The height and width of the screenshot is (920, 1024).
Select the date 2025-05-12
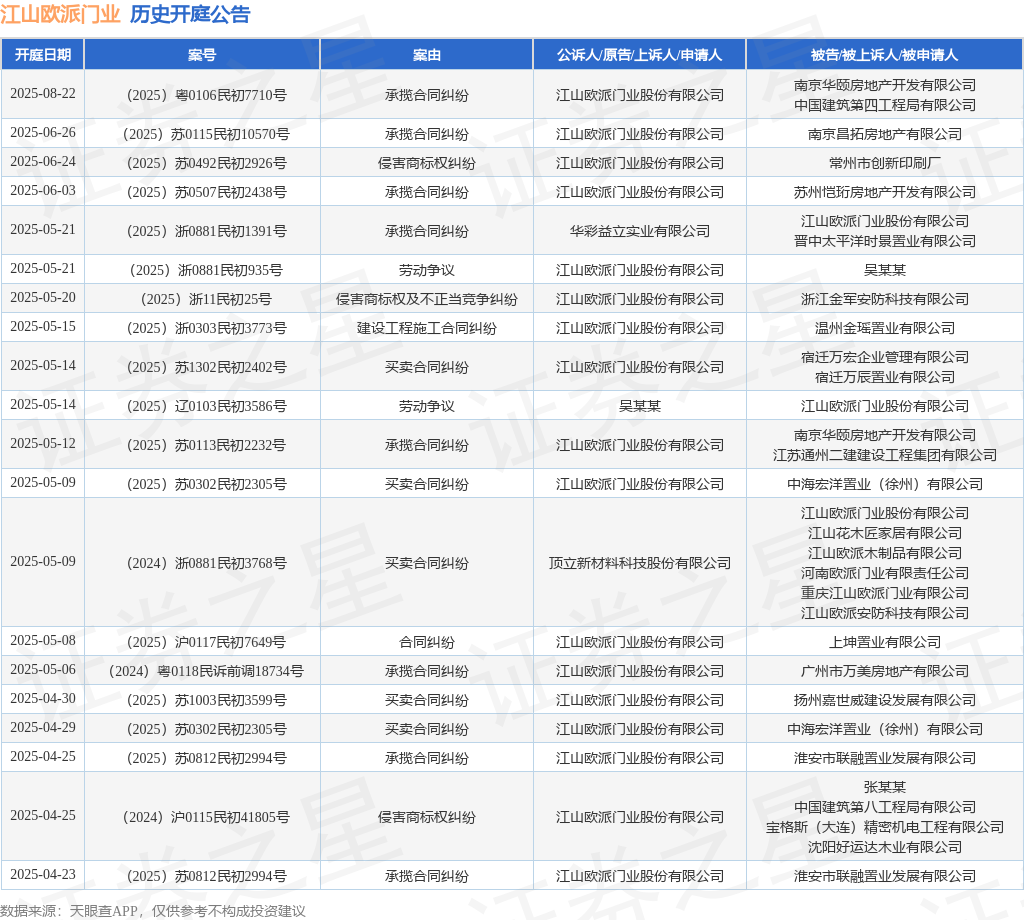(x=43, y=443)
